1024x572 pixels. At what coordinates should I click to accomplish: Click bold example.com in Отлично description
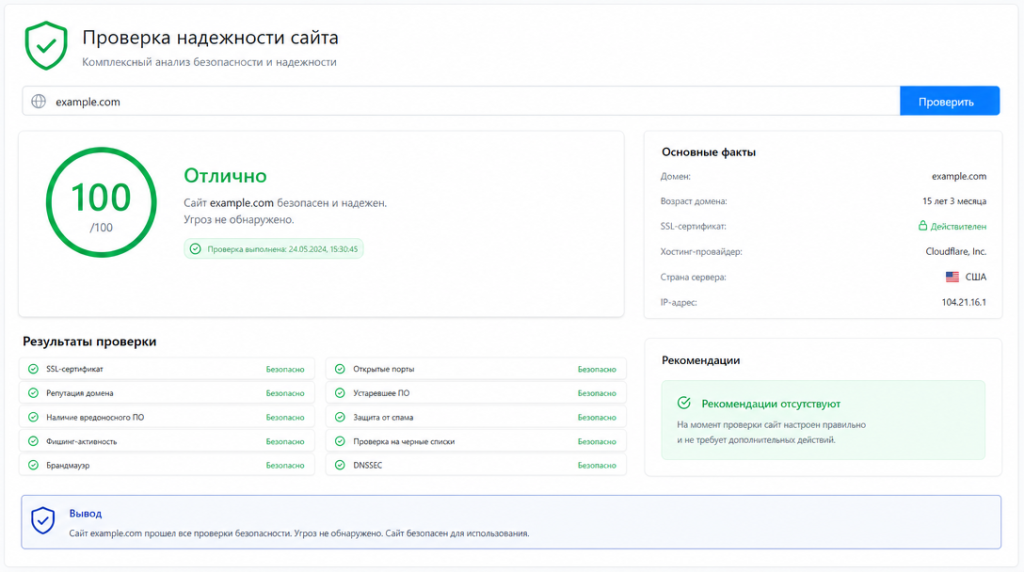click(242, 203)
